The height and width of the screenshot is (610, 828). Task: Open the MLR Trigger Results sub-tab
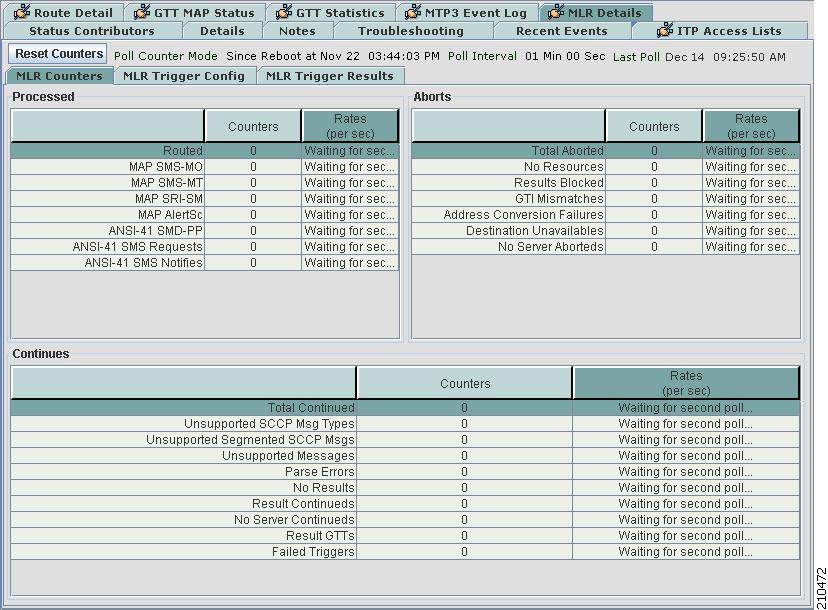(x=330, y=76)
